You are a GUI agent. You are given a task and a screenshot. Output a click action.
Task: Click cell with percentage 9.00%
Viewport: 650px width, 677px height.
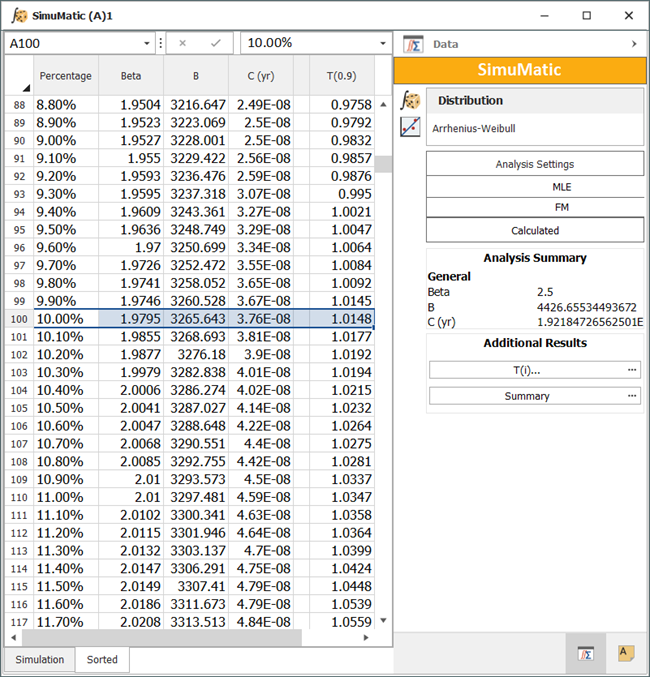[x=66, y=141]
